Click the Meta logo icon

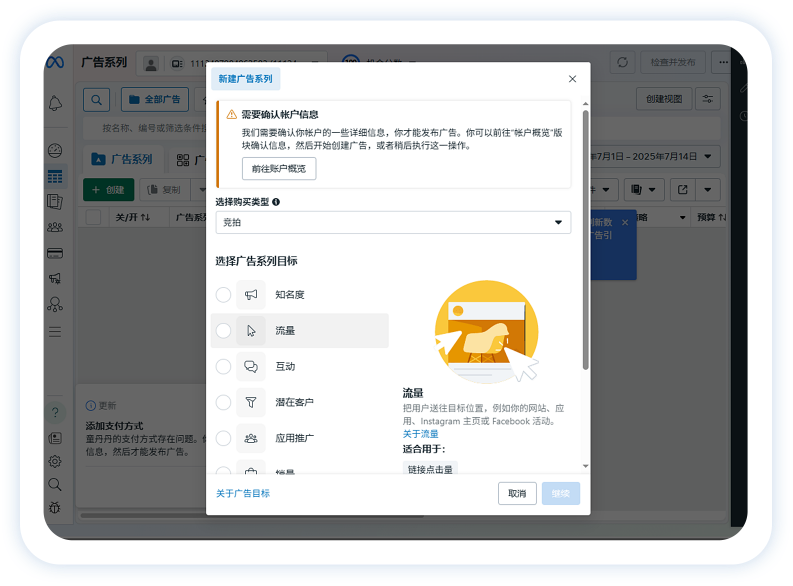55,62
